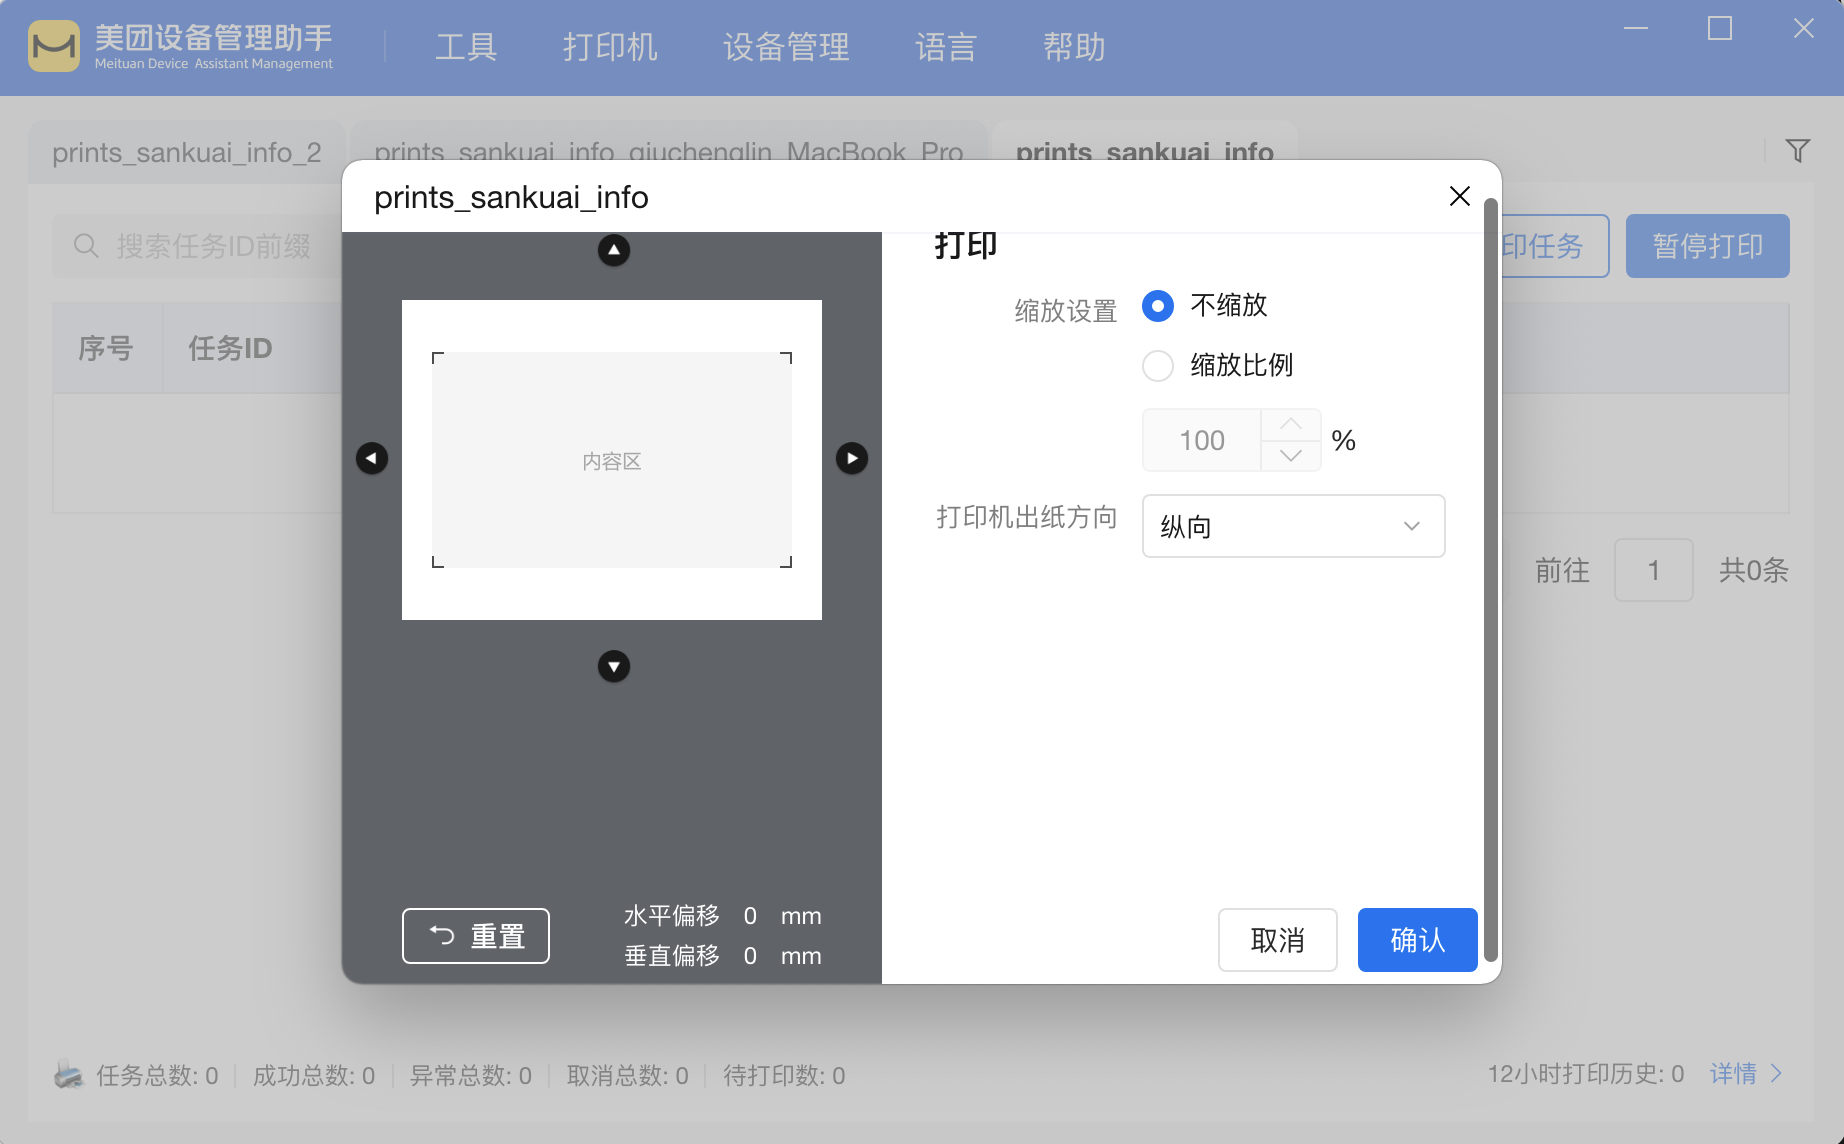Click the filter funnel icon
The height and width of the screenshot is (1144, 1844).
tap(1797, 151)
